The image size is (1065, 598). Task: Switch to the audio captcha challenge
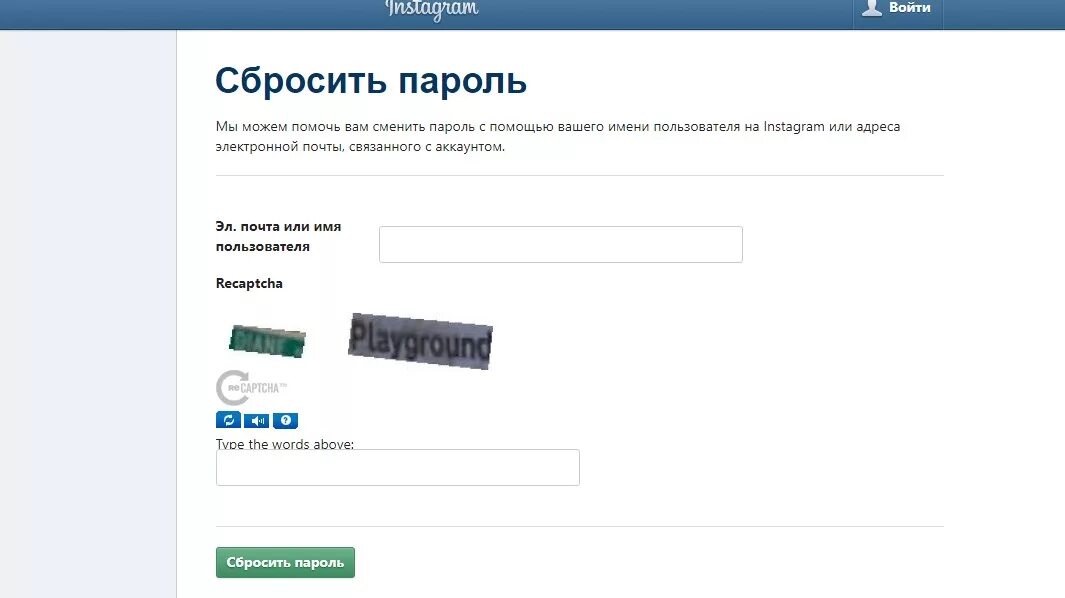pos(257,421)
